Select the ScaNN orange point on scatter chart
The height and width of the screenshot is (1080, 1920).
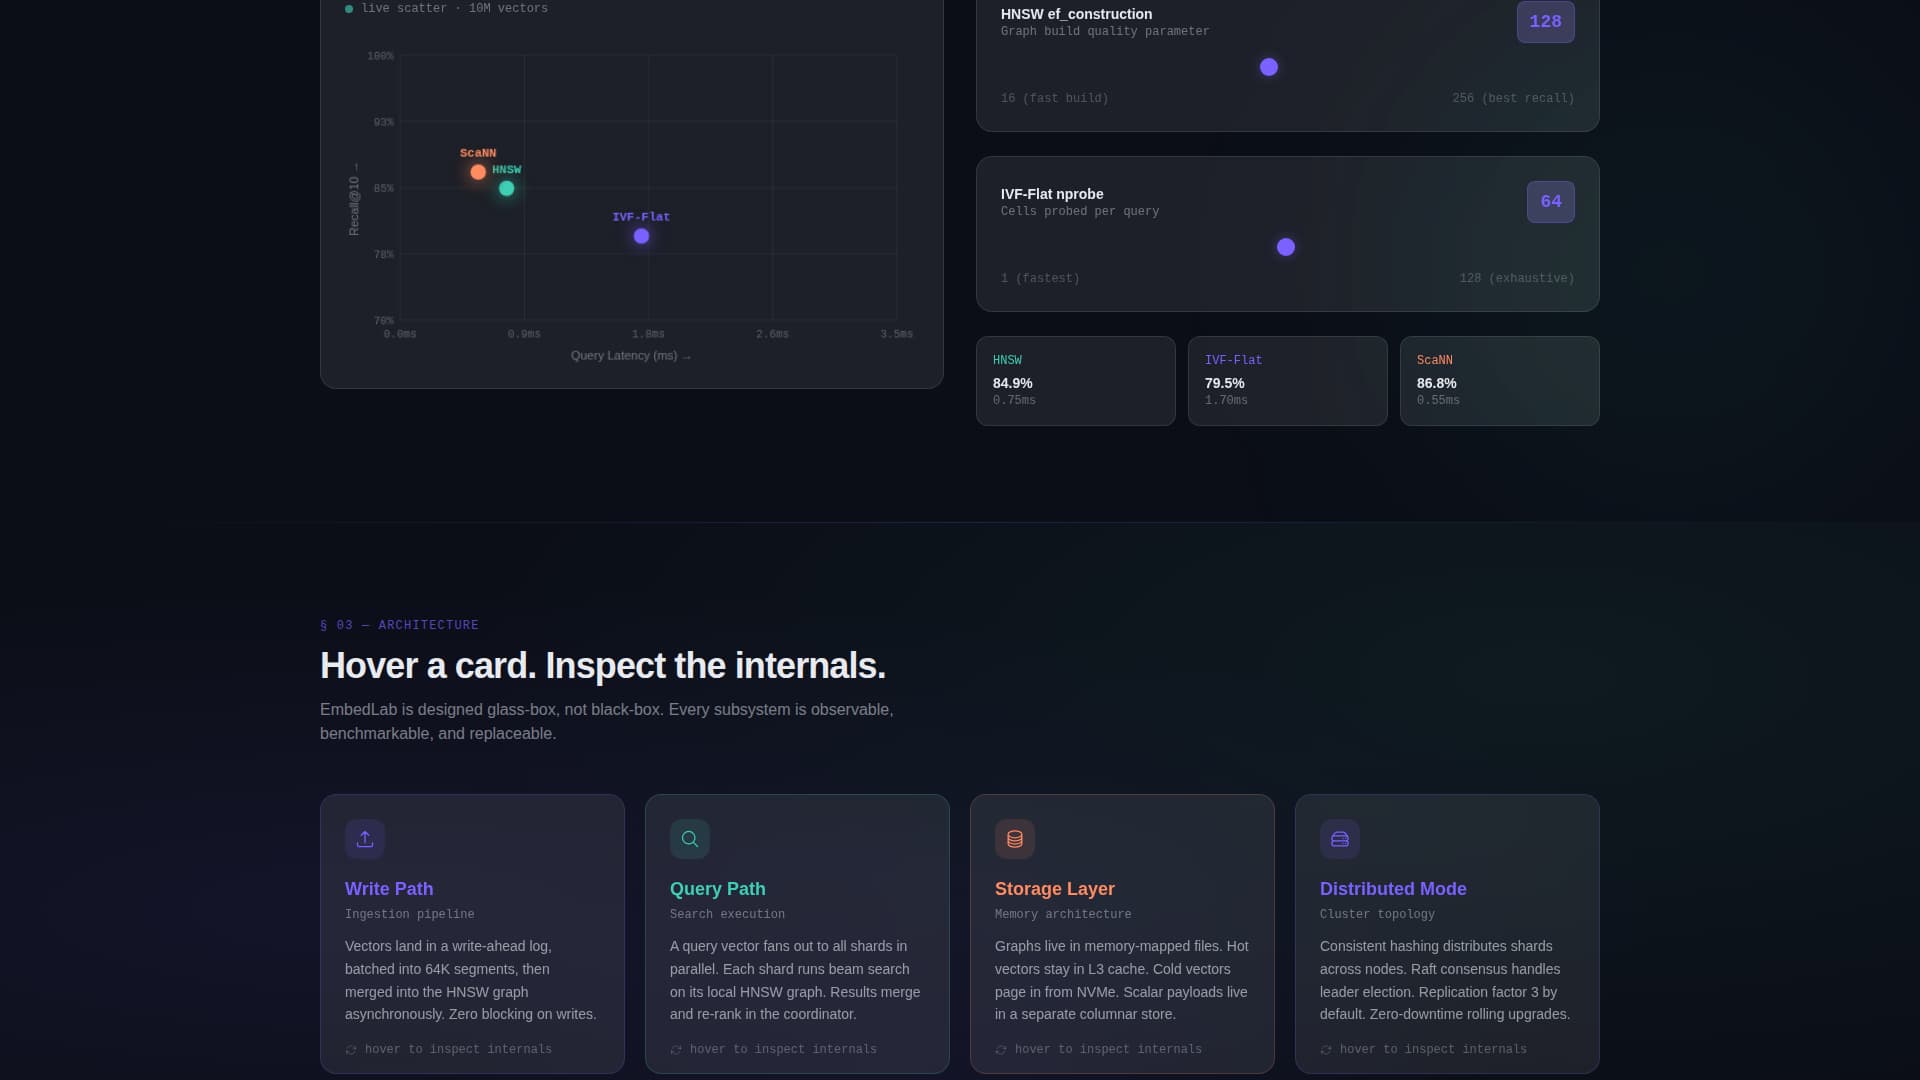478,172
